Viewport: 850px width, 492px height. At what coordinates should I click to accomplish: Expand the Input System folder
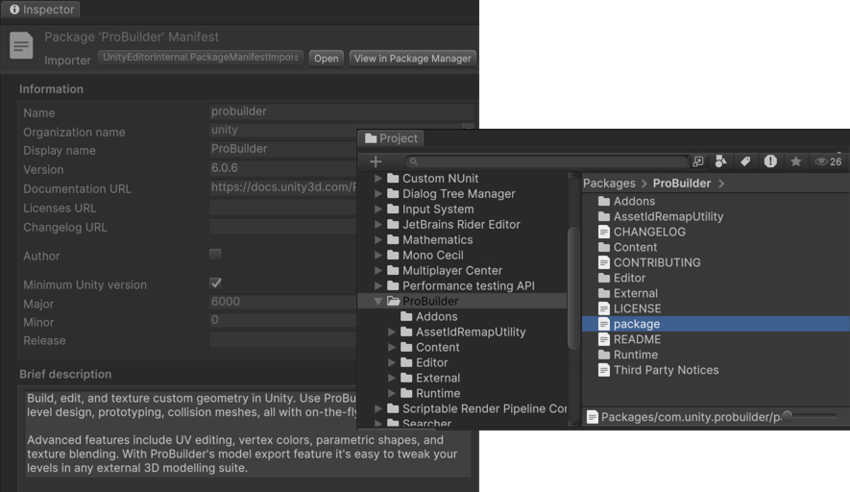378,209
